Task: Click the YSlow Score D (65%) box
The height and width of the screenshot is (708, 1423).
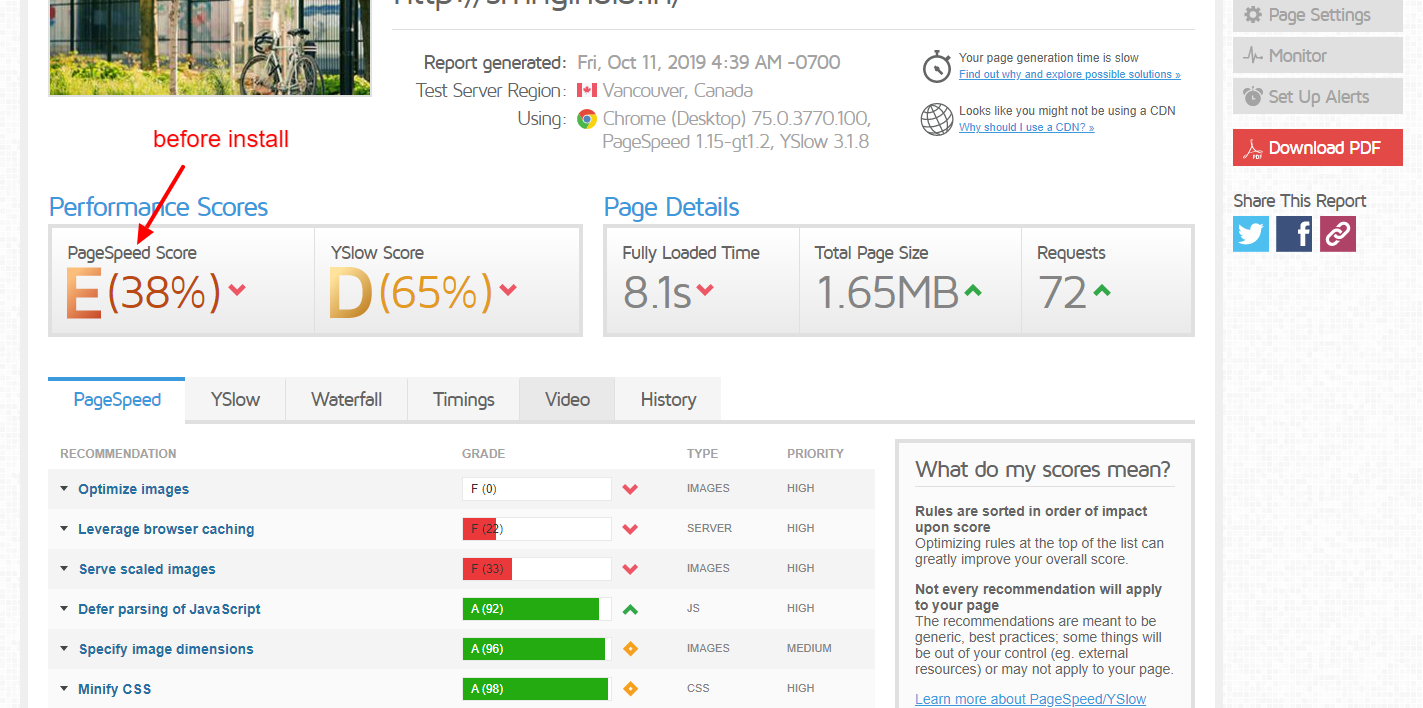Action: pyautogui.click(x=447, y=280)
